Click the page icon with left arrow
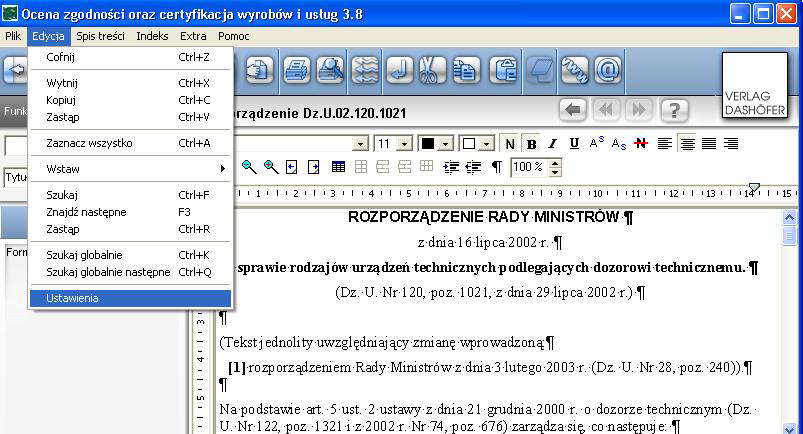Screen dimensions: 803x434 (x=292, y=167)
